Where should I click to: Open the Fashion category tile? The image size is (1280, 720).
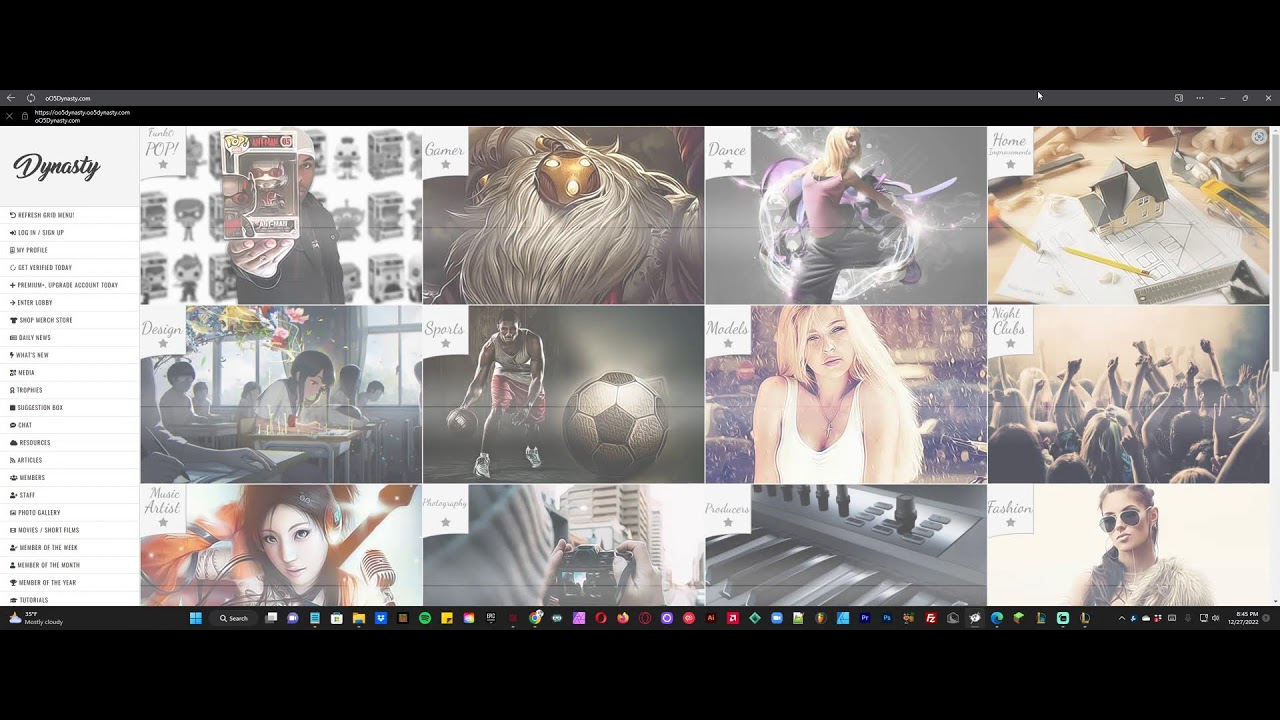[1128, 545]
